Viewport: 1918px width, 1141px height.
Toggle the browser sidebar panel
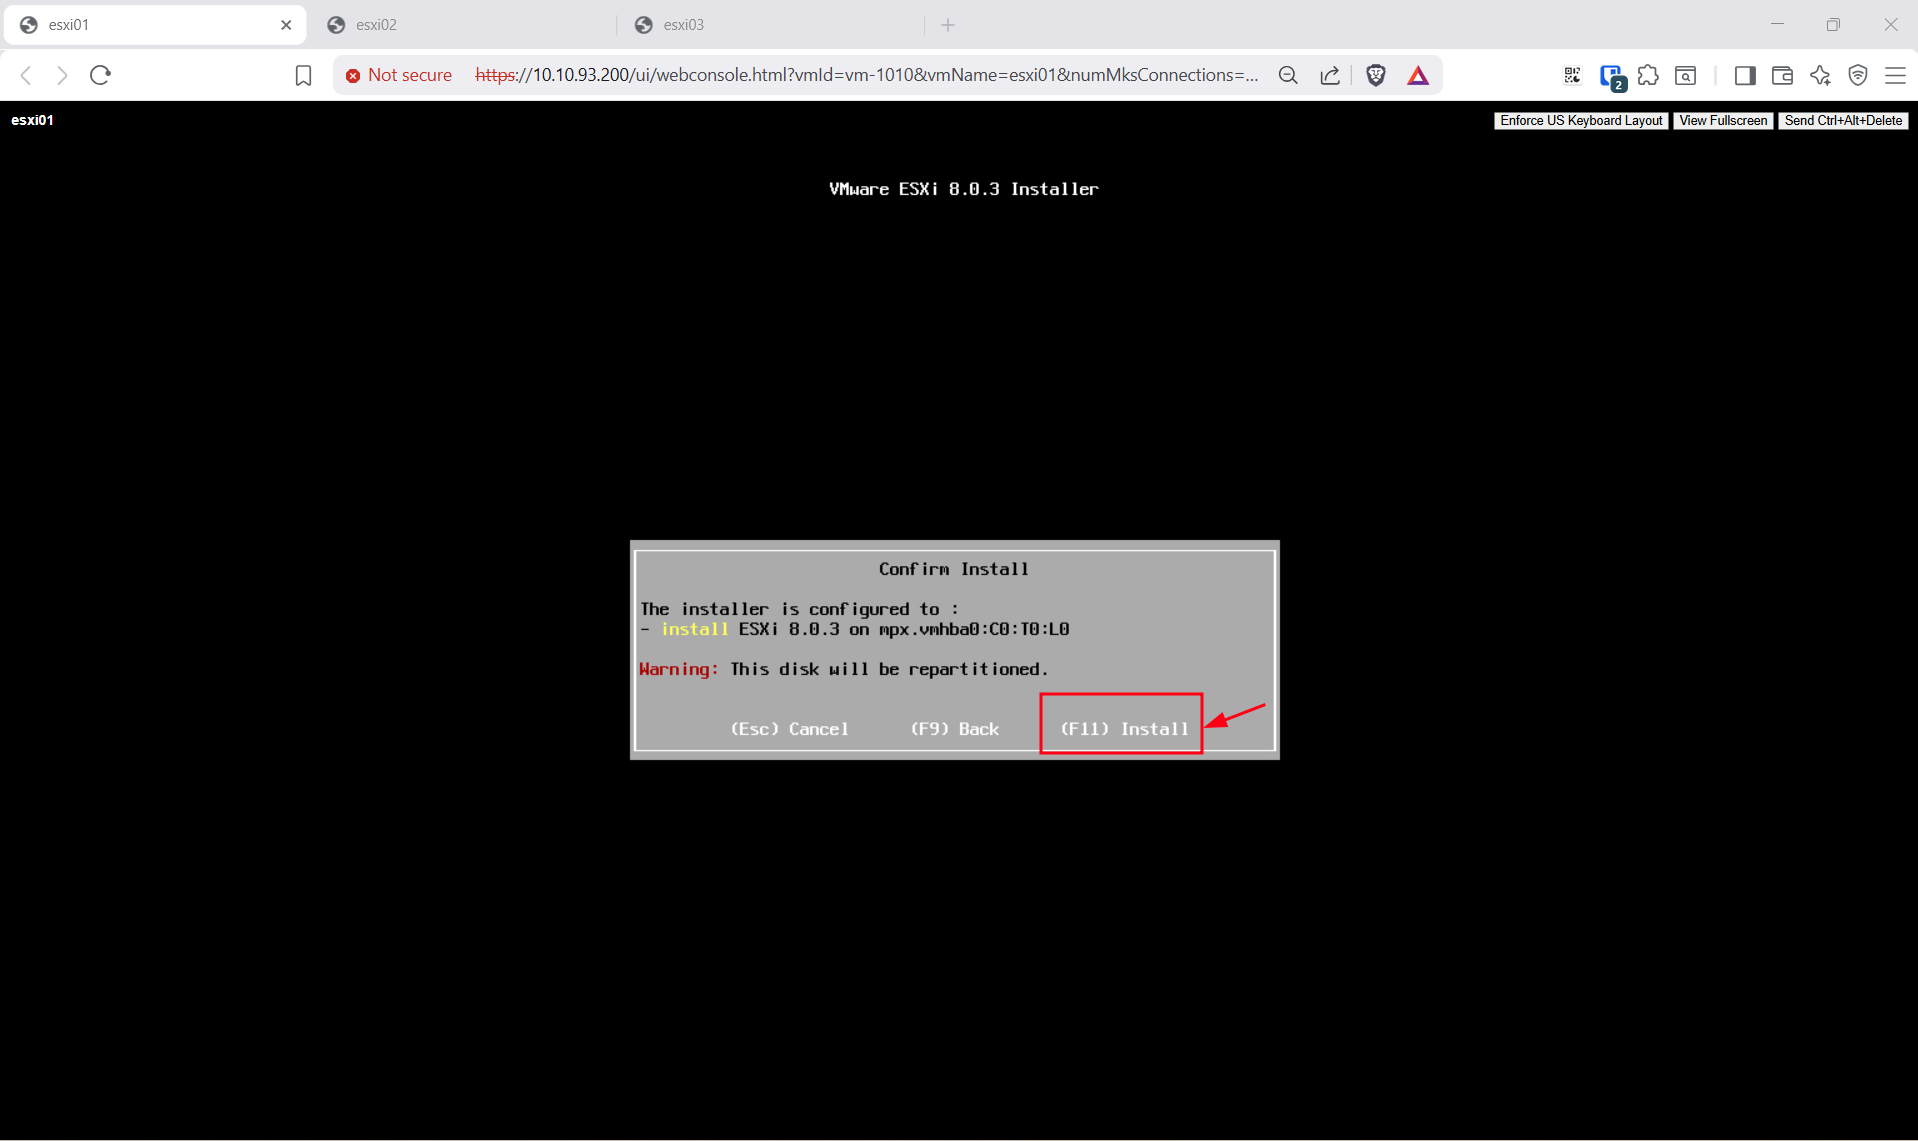[1745, 75]
